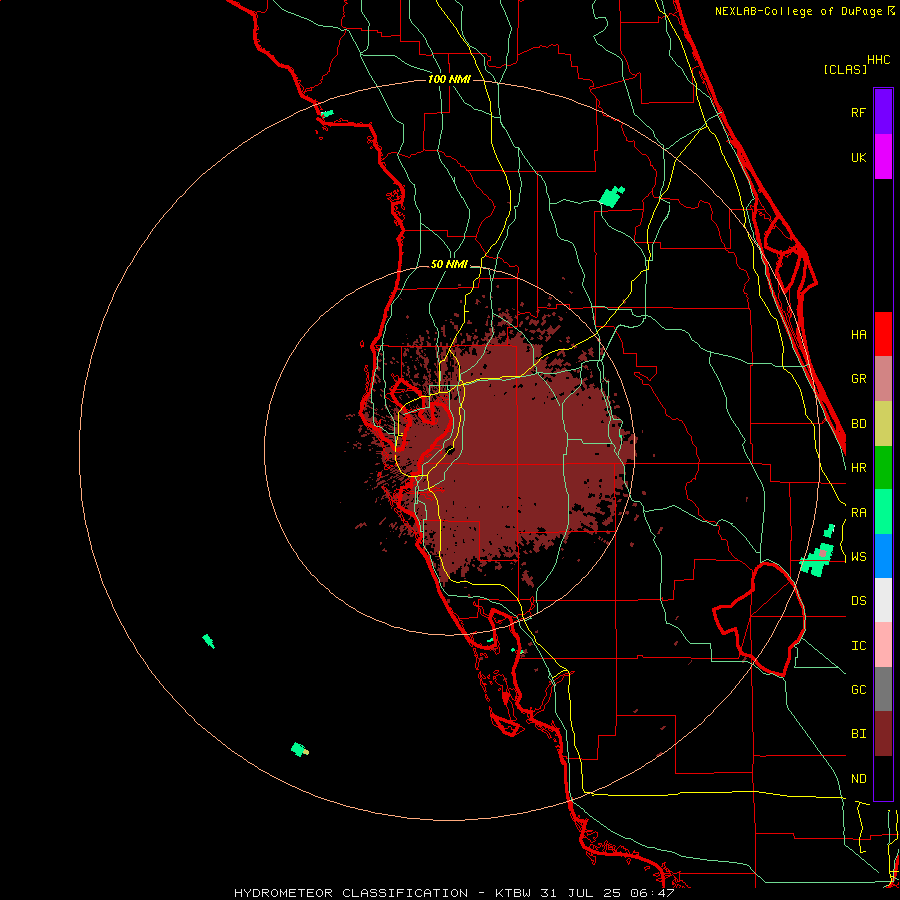Click the "[CLAS]" units label
900x900 pixels.
tap(845, 69)
